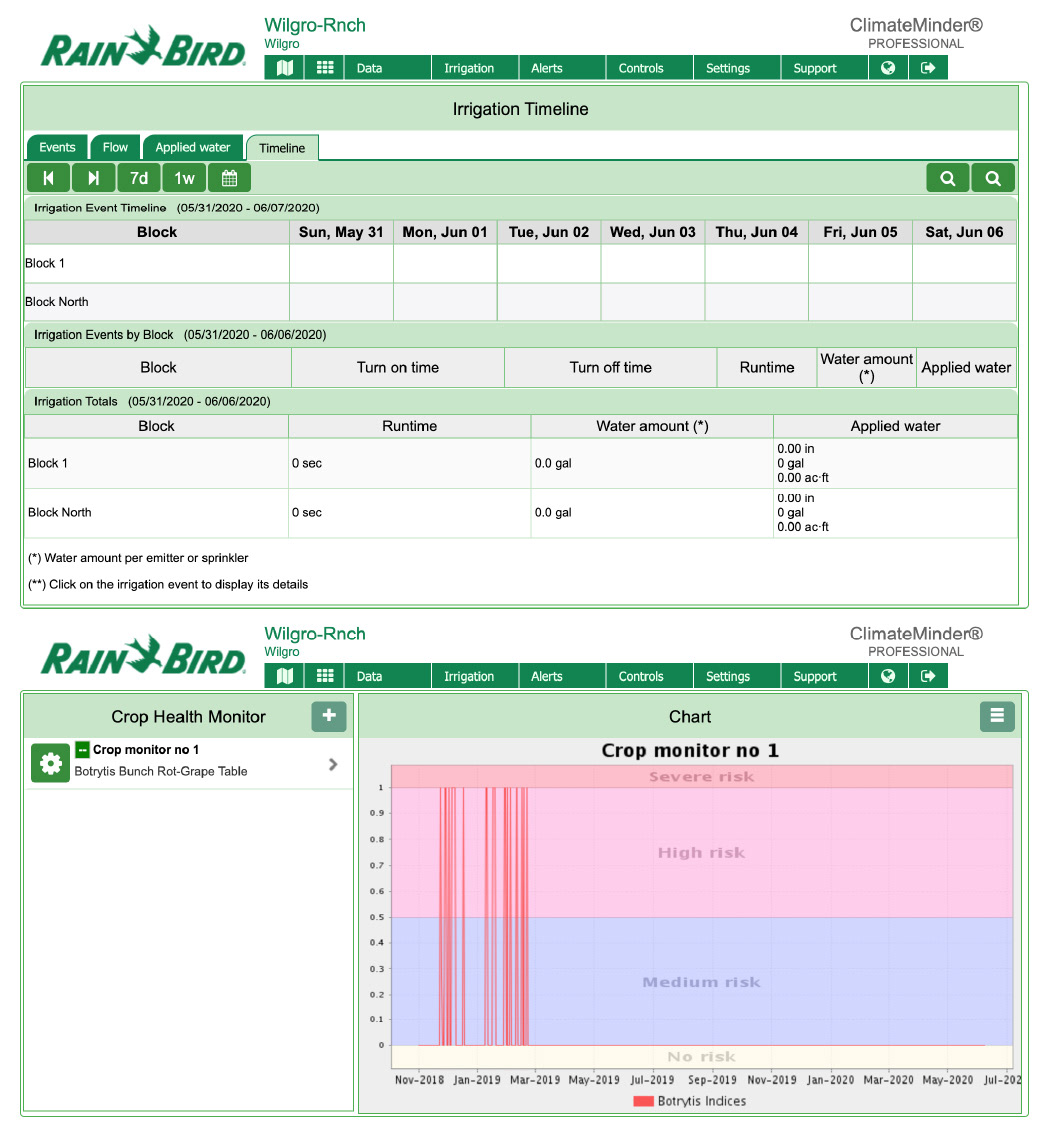Click logout icon in upper navigation bar
The height and width of the screenshot is (1141, 1051).
click(928, 68)
